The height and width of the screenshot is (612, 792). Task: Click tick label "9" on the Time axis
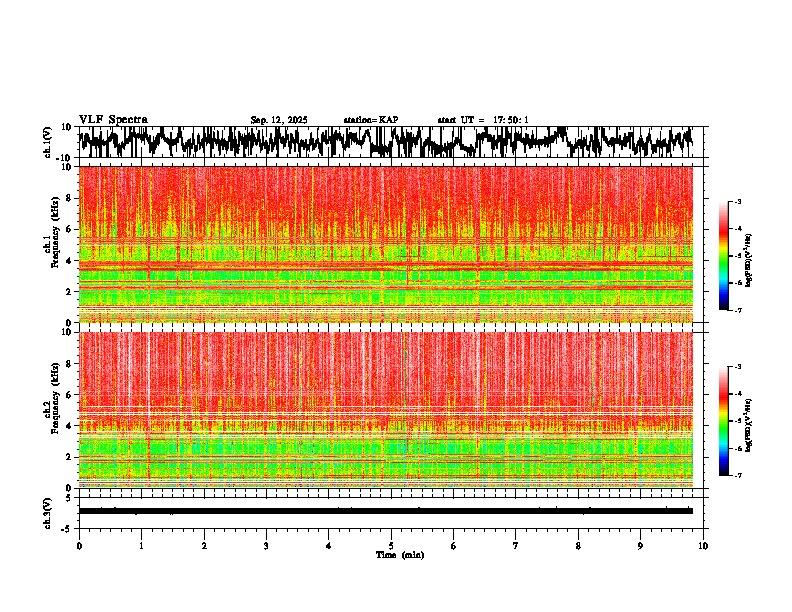click(x=640, y=546)
